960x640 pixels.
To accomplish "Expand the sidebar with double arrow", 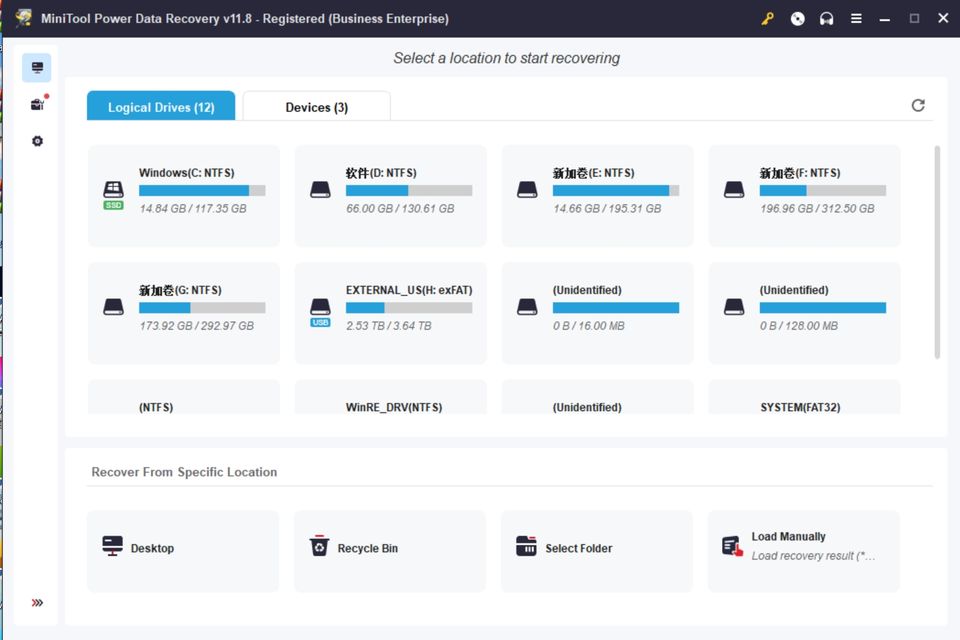I will pyautogui.click(x=37, y=603).
